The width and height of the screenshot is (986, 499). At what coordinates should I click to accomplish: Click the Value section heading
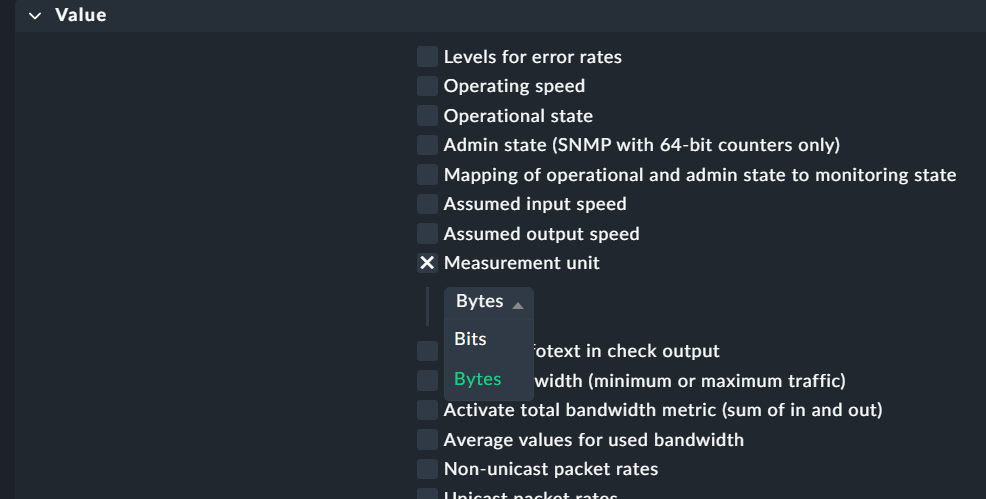coord(81,15)
